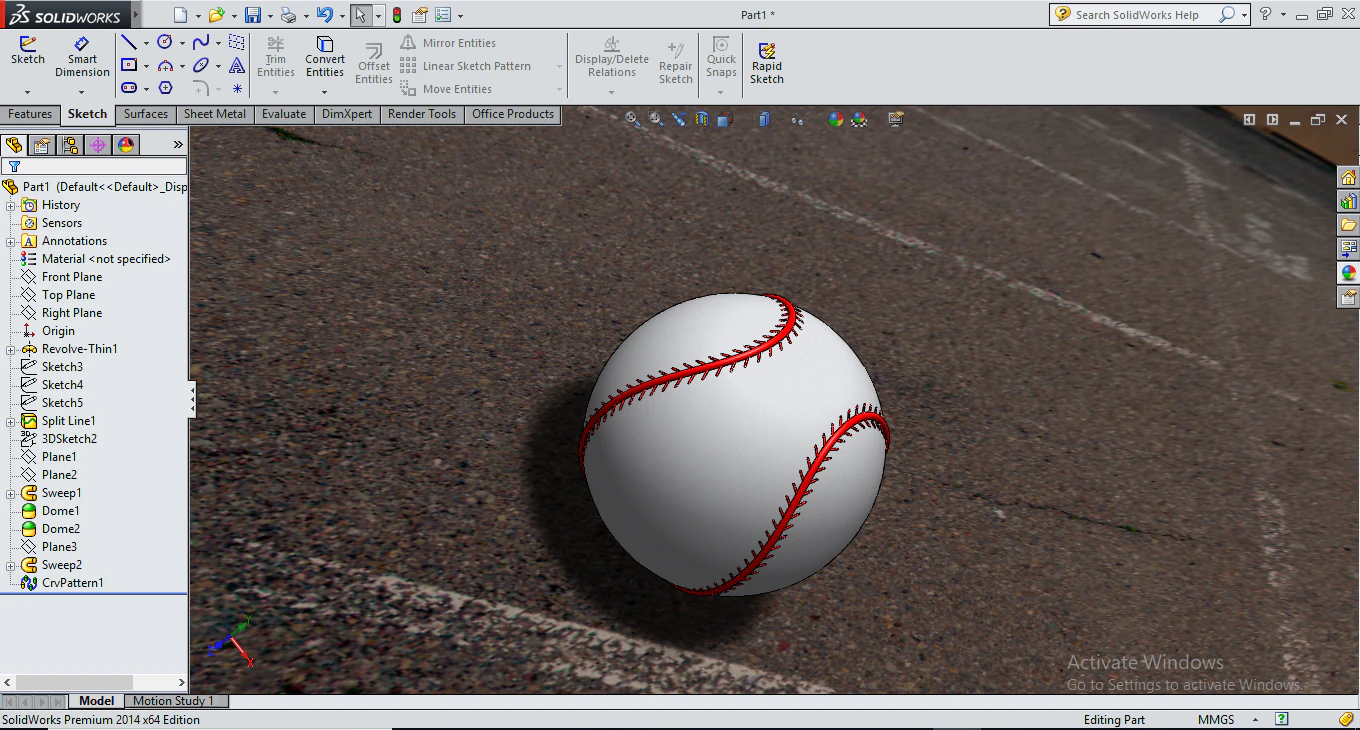The height and width of the screenshot is (730, 1360).
Task: Open File Properties icon in top toolbar
Action: (x=420, y=15)
